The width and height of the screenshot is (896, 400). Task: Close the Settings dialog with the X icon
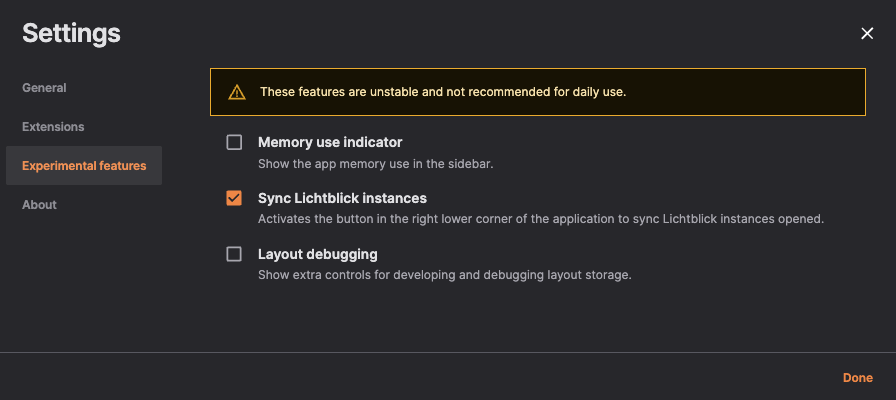click(867, 34)
